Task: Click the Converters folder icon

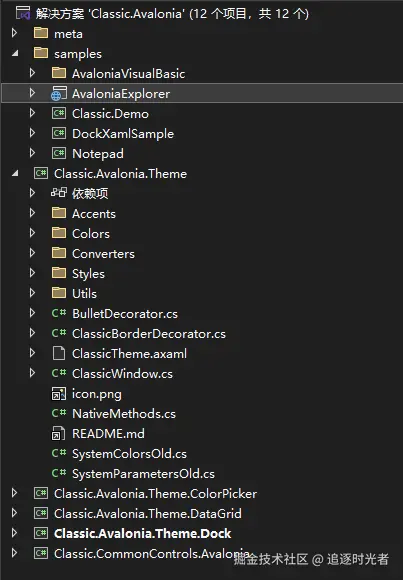Action: click(59, 253)
